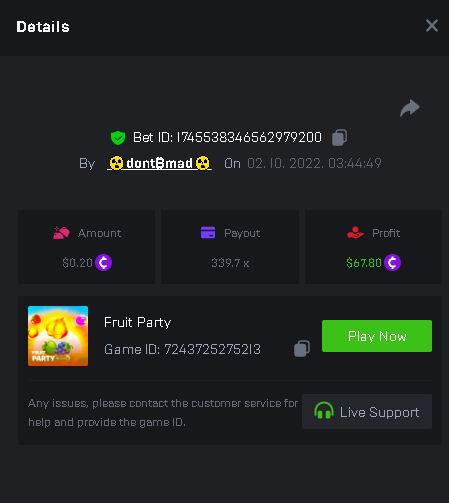
Task: Click the purple coin next to Amount
Action: [x=103, y=263]
